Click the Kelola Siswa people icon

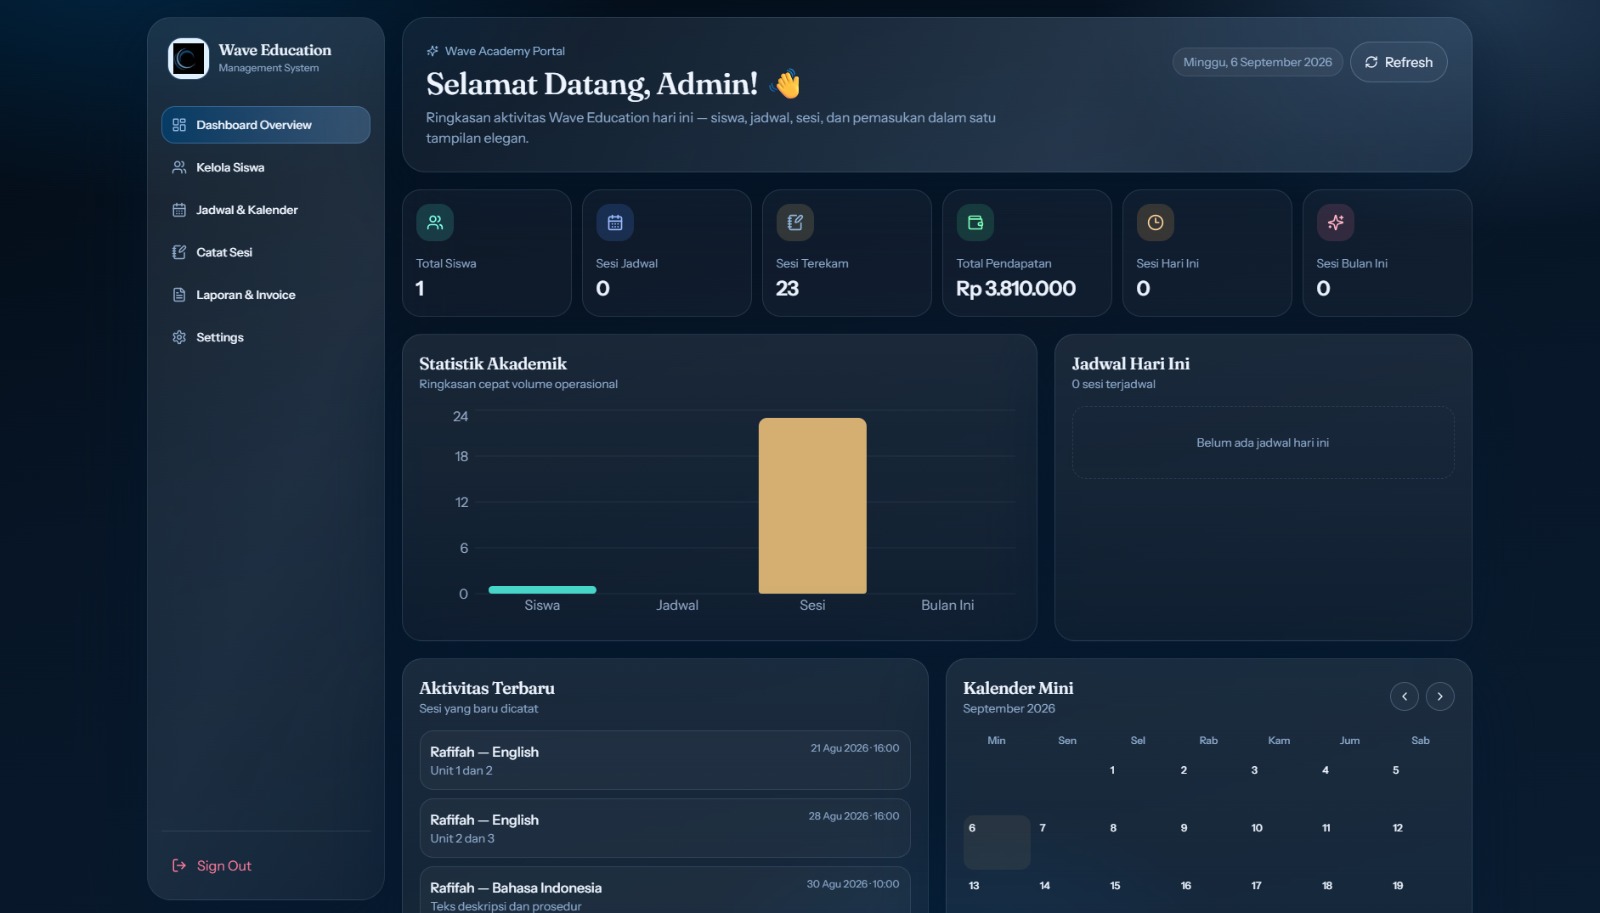click(x=179, y=167)
